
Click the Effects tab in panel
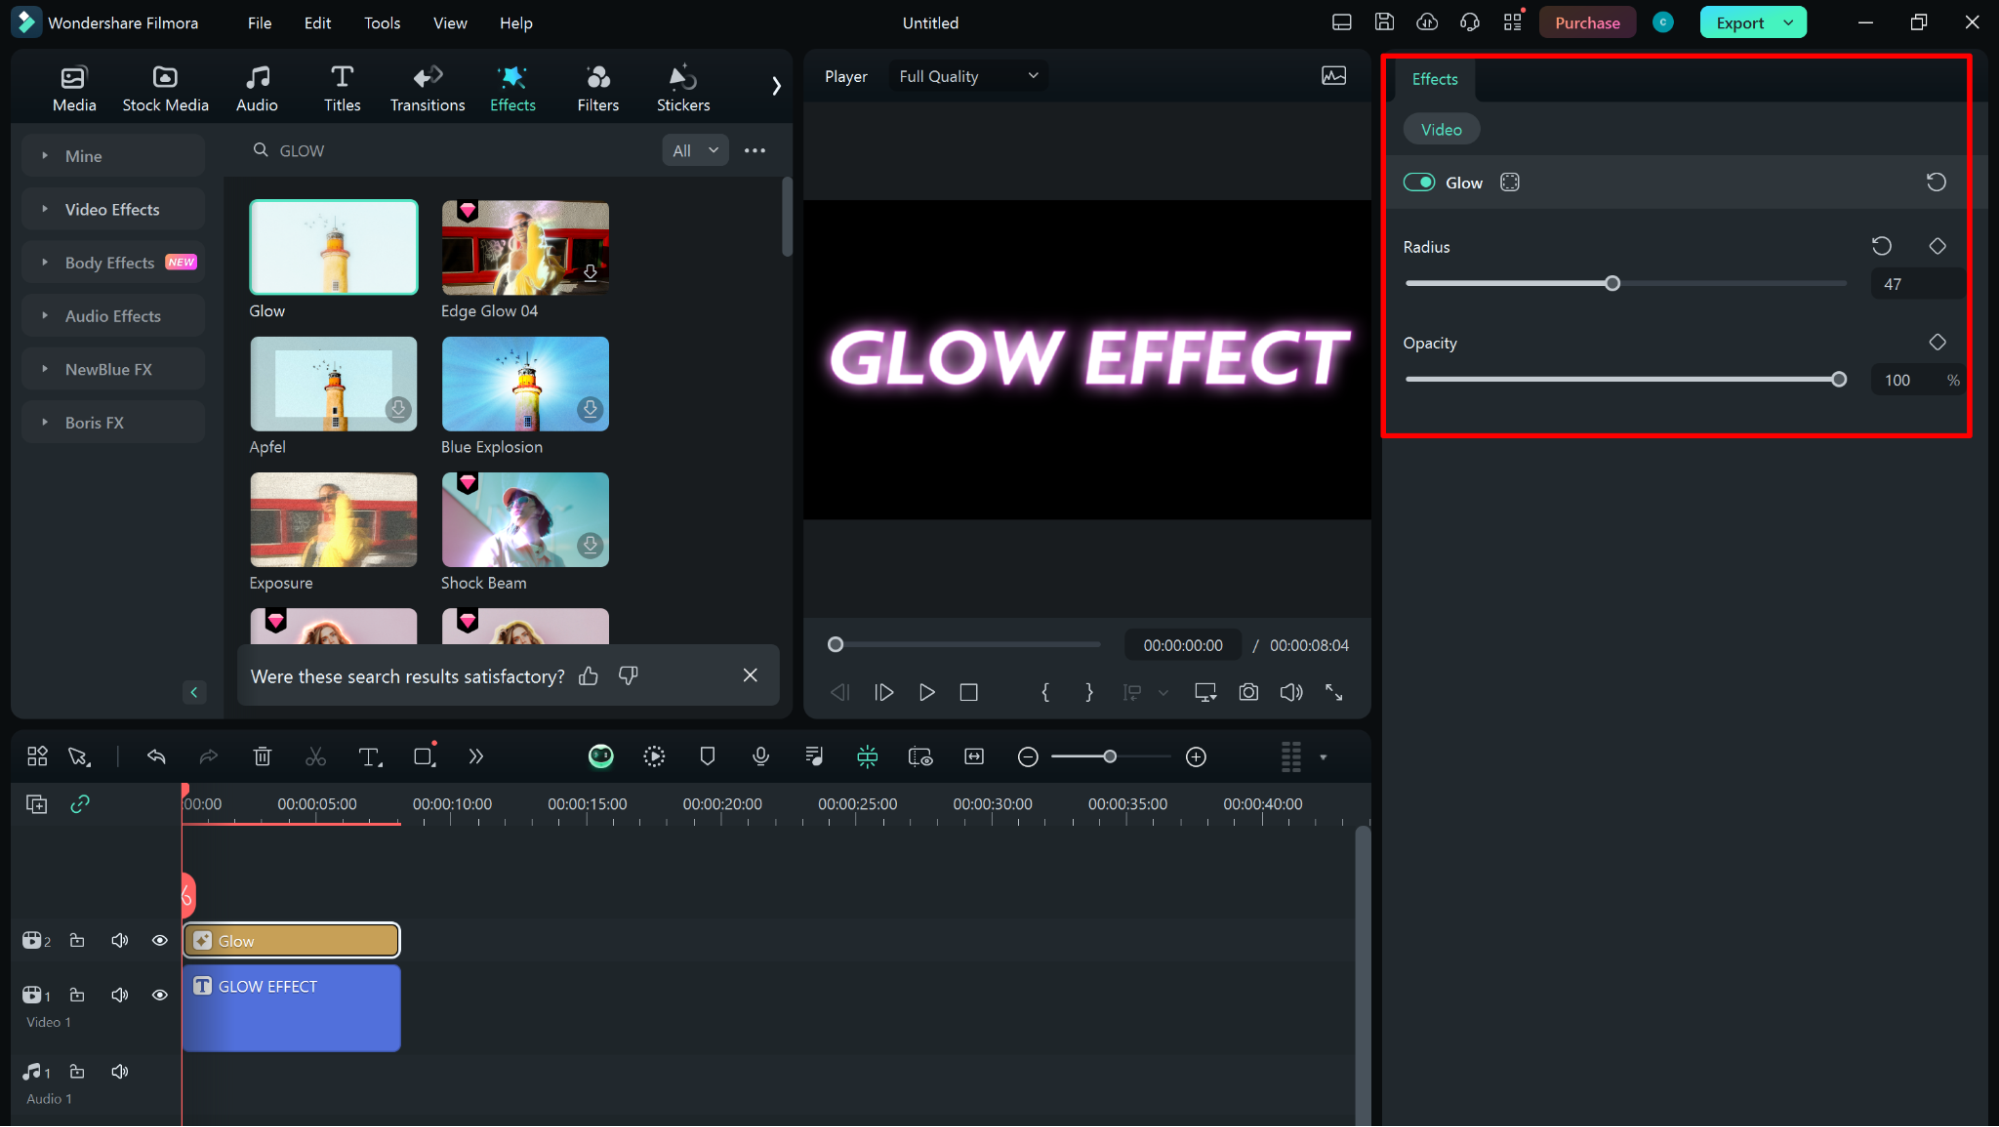click(1435, 78)
